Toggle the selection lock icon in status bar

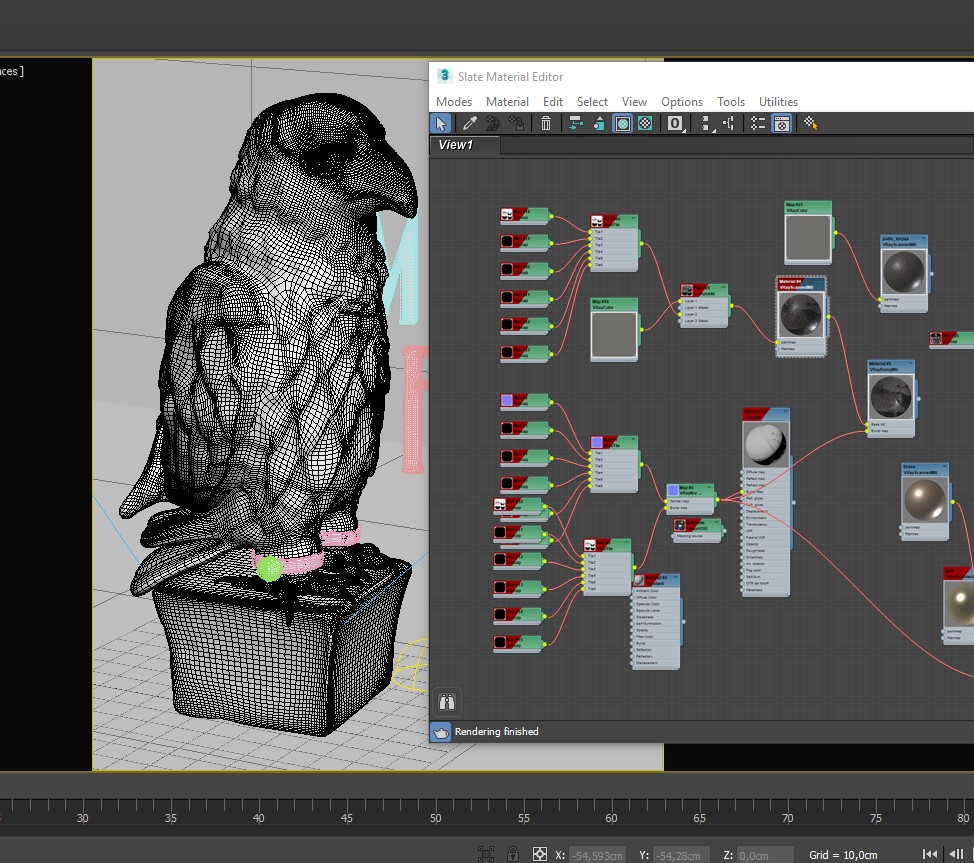point(513,854)
